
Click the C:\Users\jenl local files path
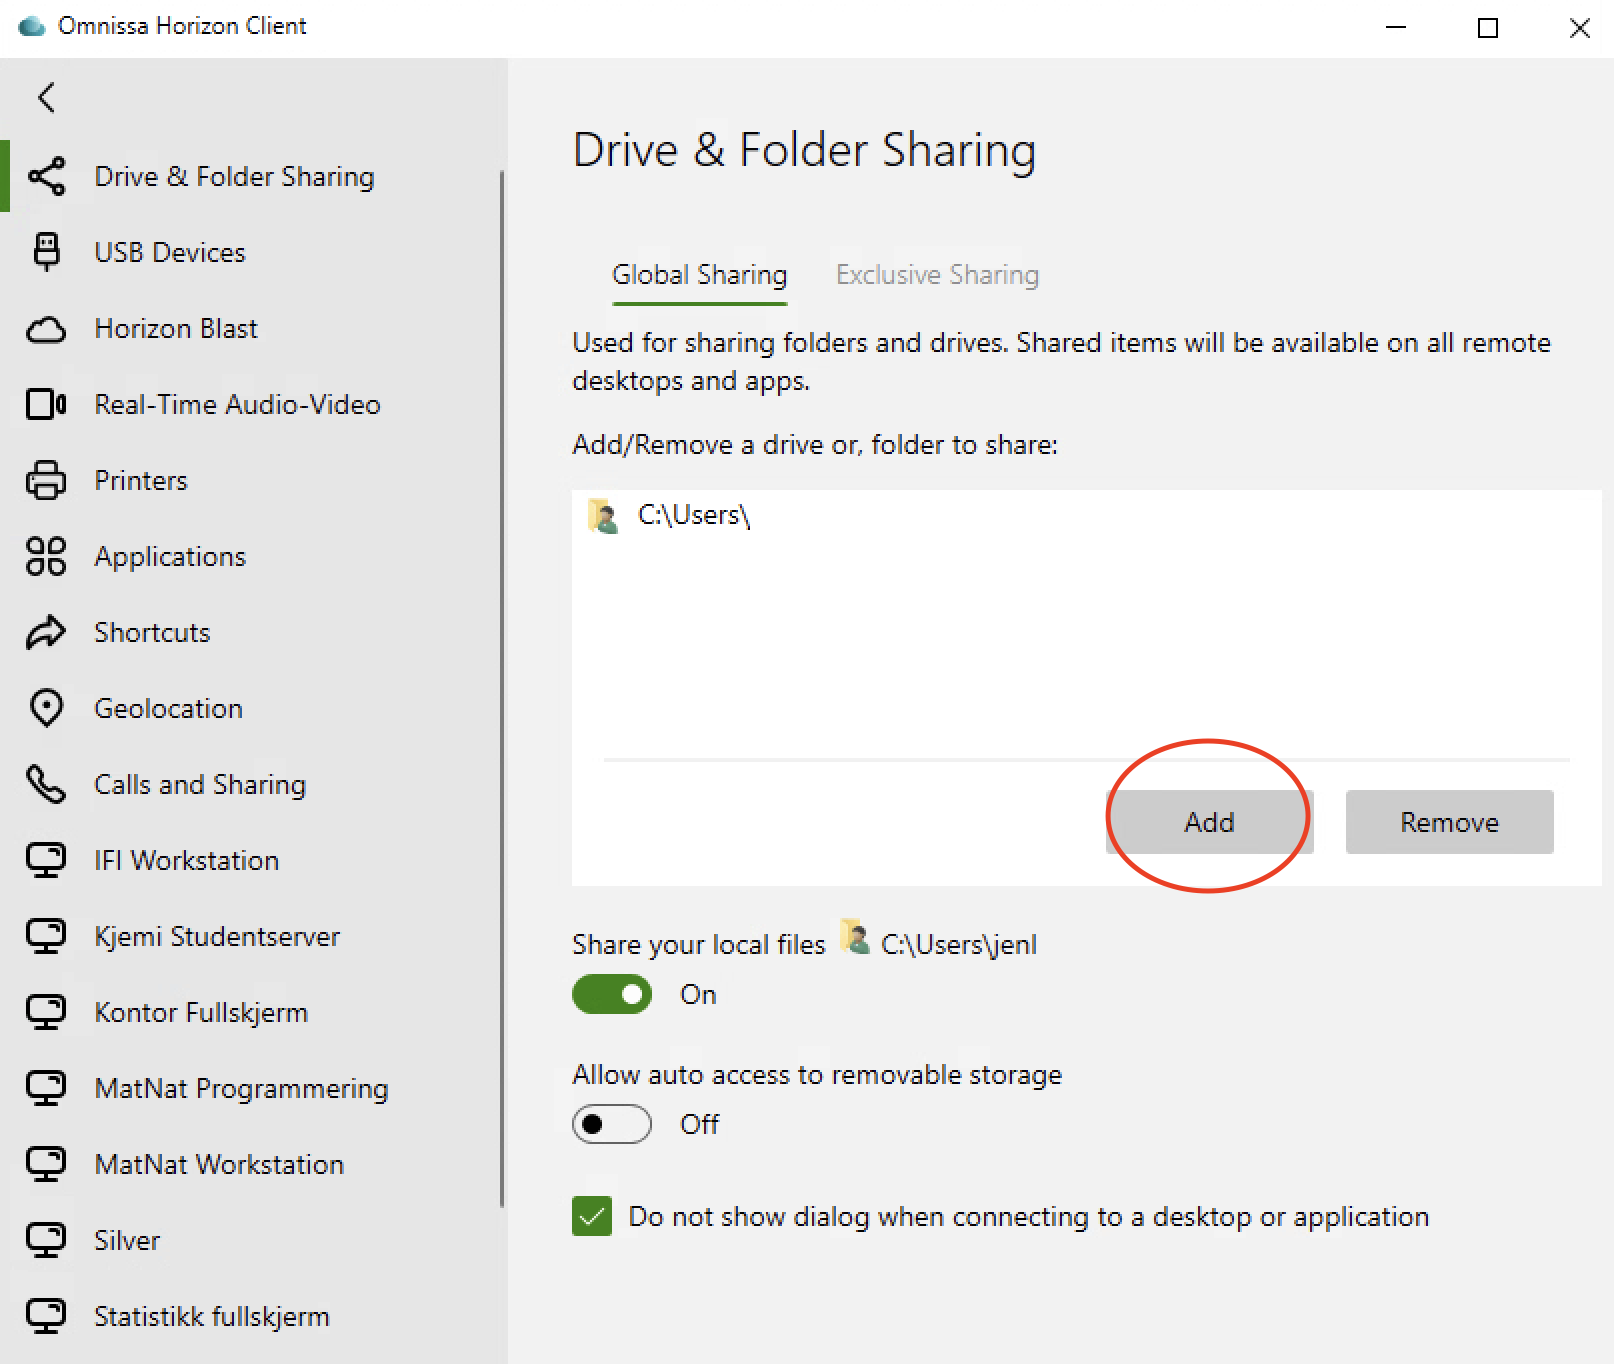(x=958, y=944)
